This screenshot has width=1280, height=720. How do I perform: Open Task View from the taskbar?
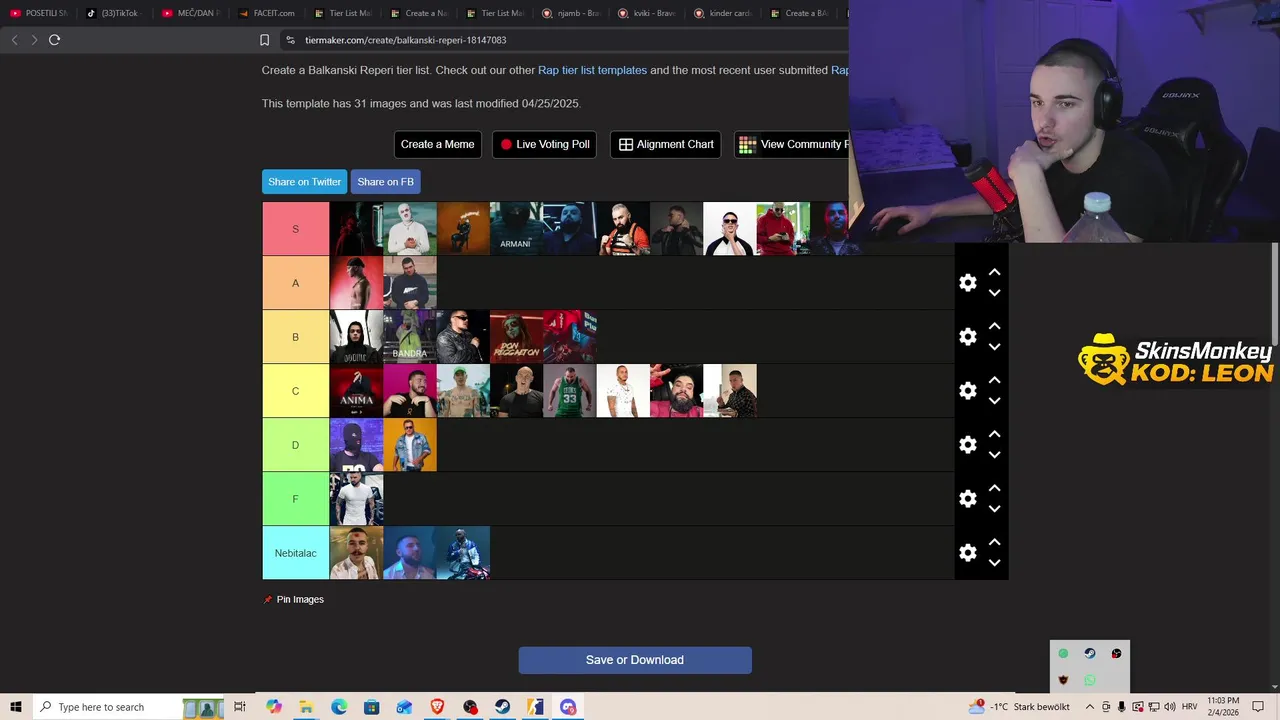coord(240,707)
